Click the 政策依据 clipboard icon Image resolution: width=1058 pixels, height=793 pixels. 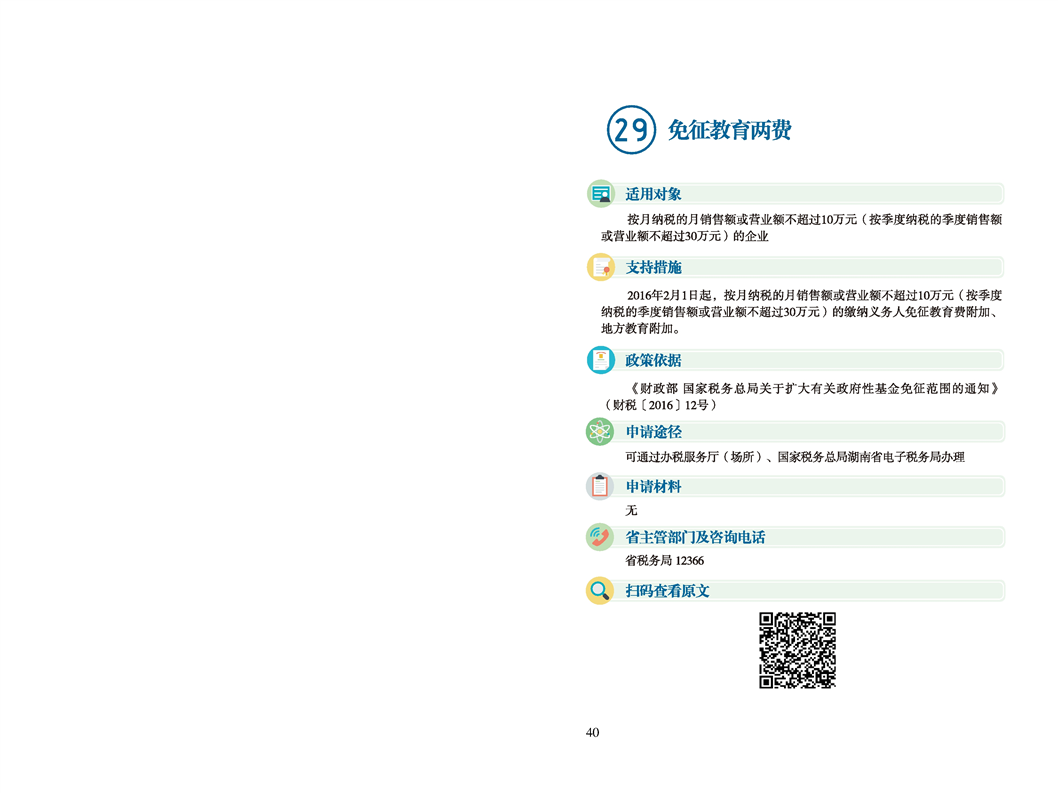point(601,360)
